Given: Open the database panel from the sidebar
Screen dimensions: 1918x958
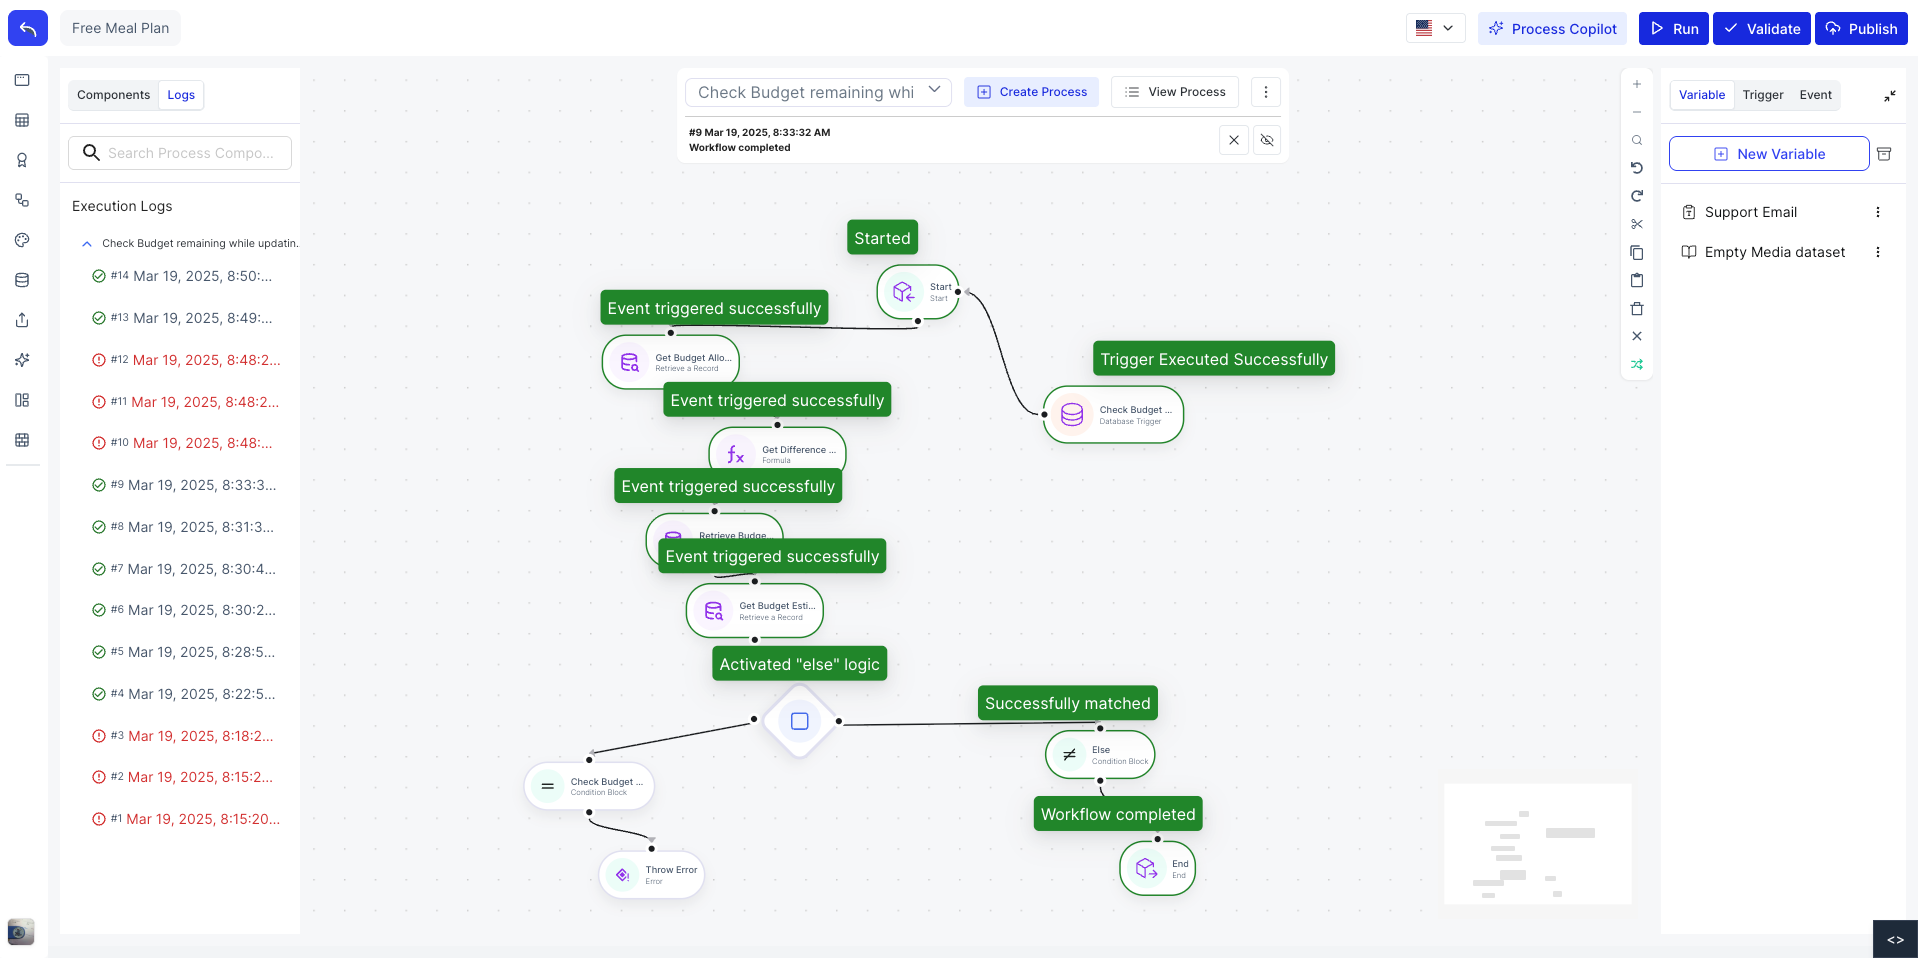Looking at the screenshot, I should point(22,280).
